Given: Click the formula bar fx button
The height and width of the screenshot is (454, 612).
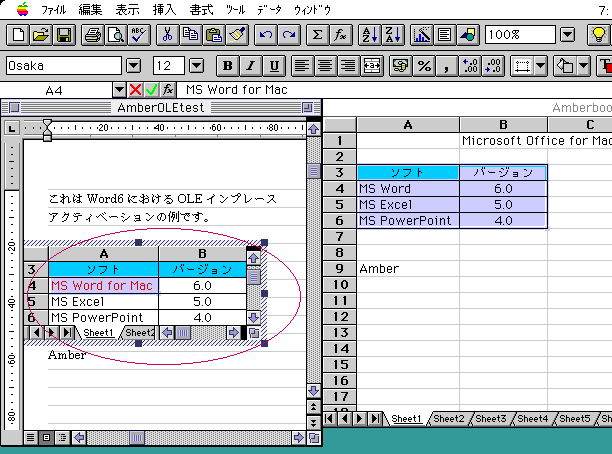Looking at the screenshot, I should point(168,90).
